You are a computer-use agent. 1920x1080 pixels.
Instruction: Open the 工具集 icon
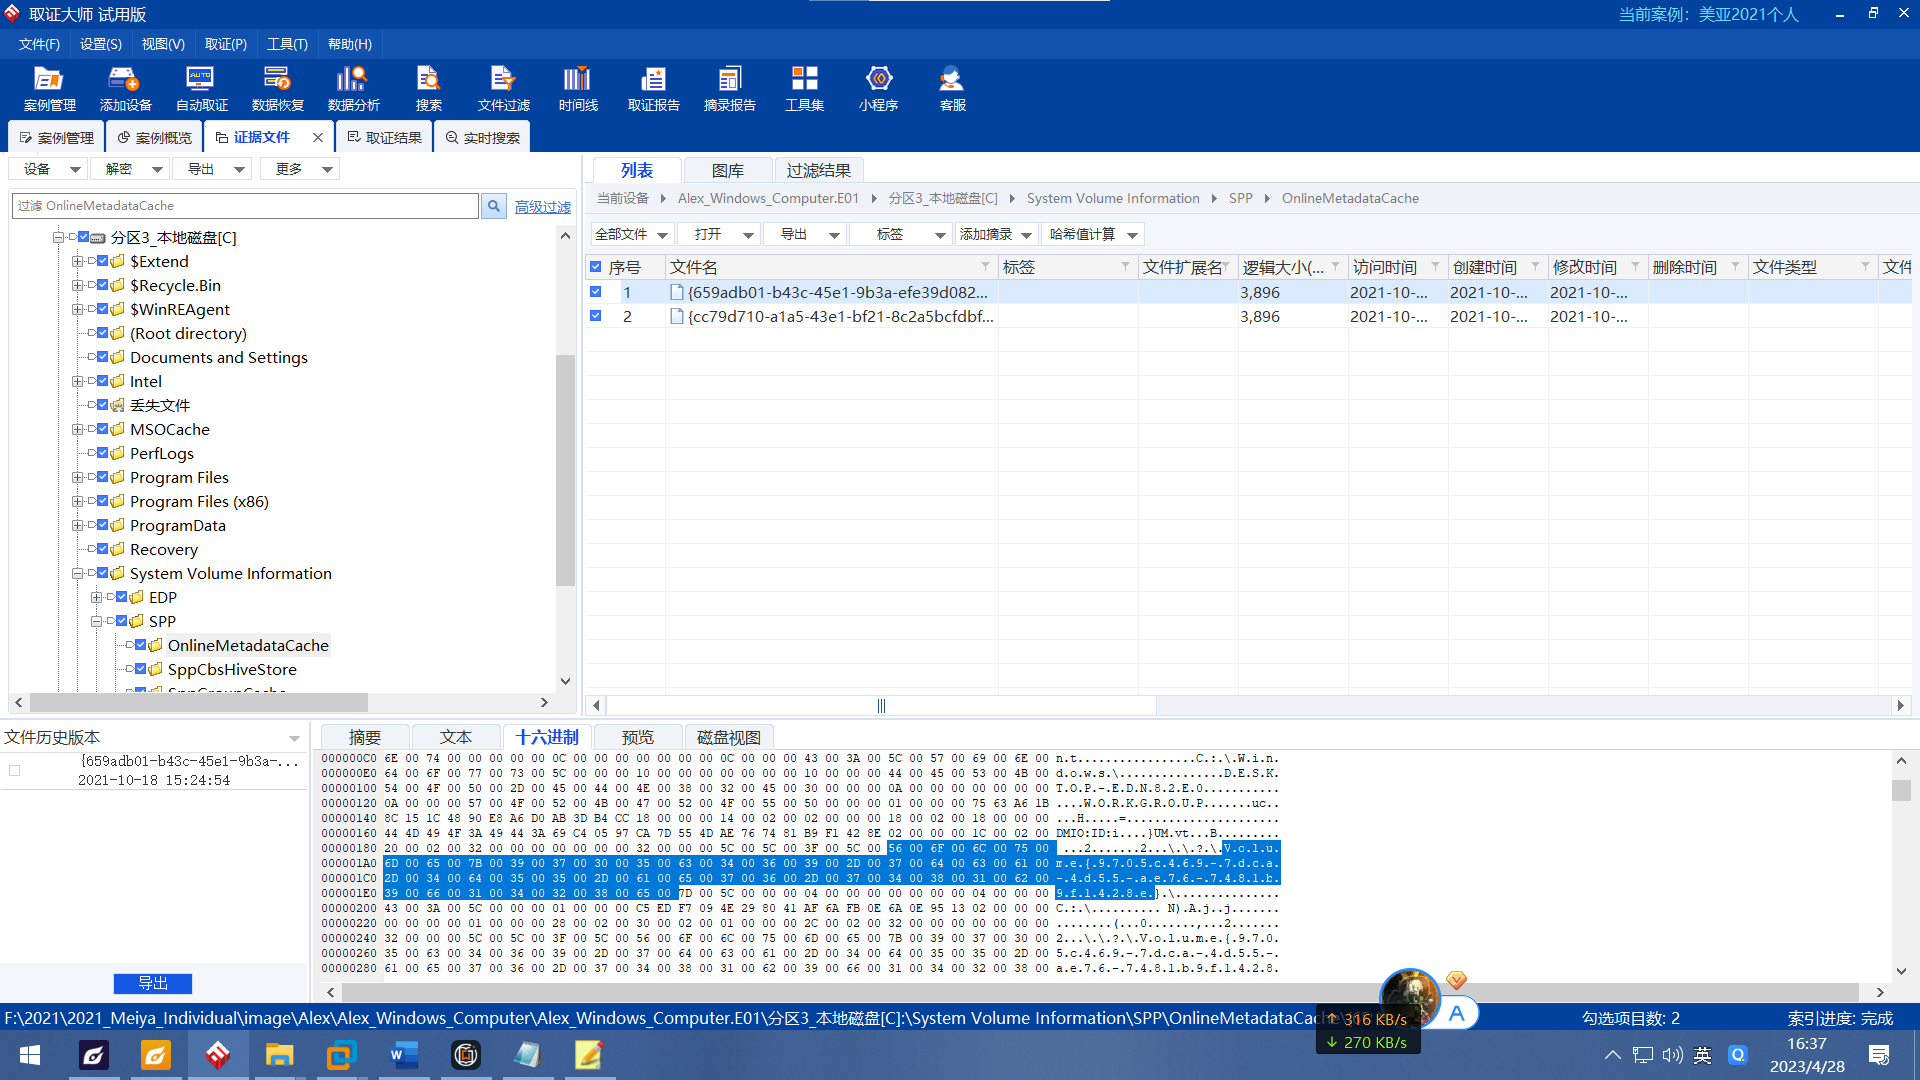[x=804, y=88]
